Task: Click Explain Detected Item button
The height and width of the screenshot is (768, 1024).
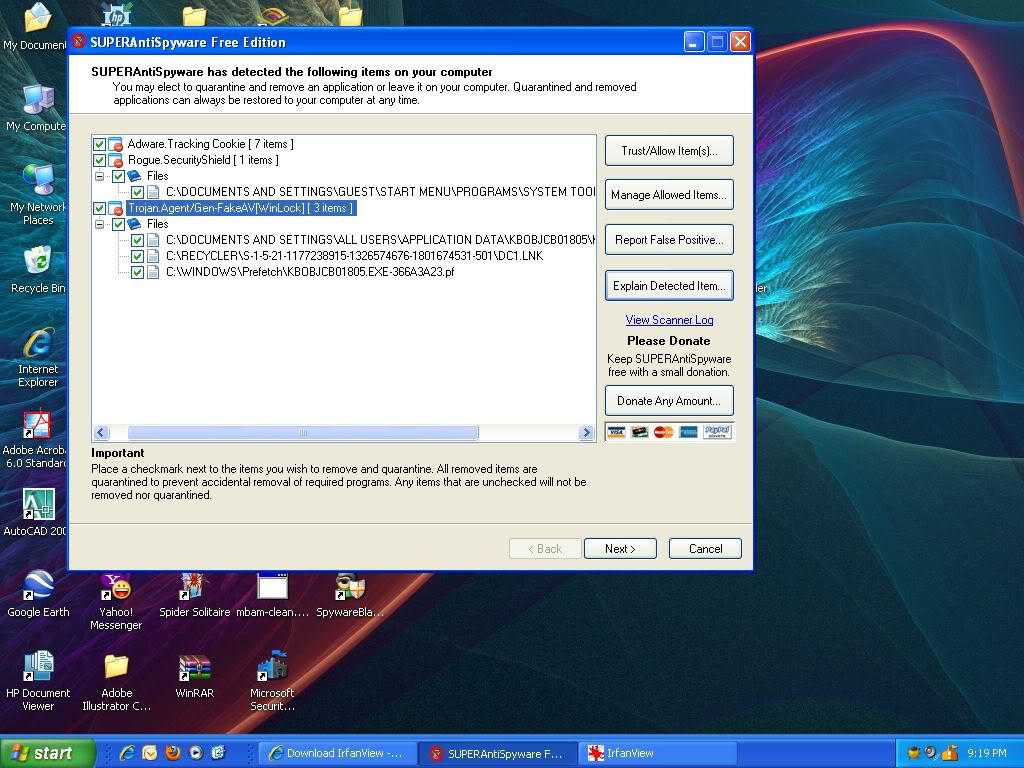Action: point(669,285)
